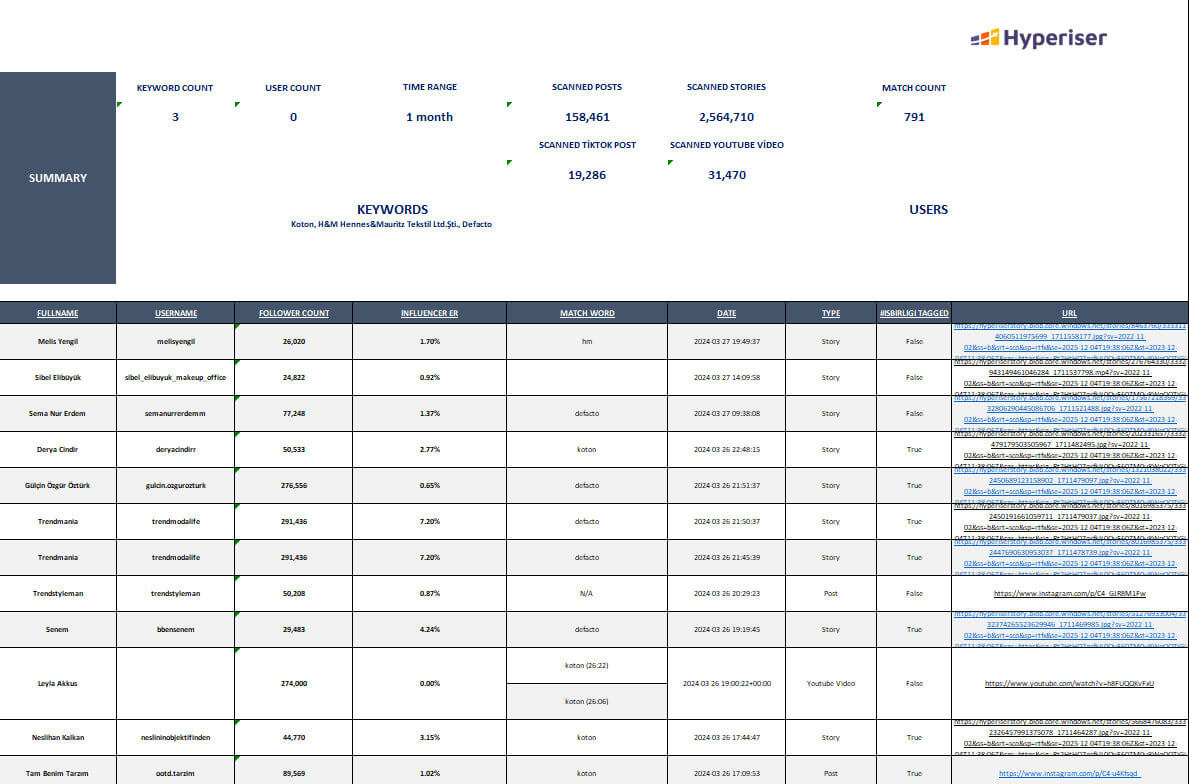Viewport: 1189px width, 784px height.
Task: Click the URL column header
Action: click(x=1069, y=313)
